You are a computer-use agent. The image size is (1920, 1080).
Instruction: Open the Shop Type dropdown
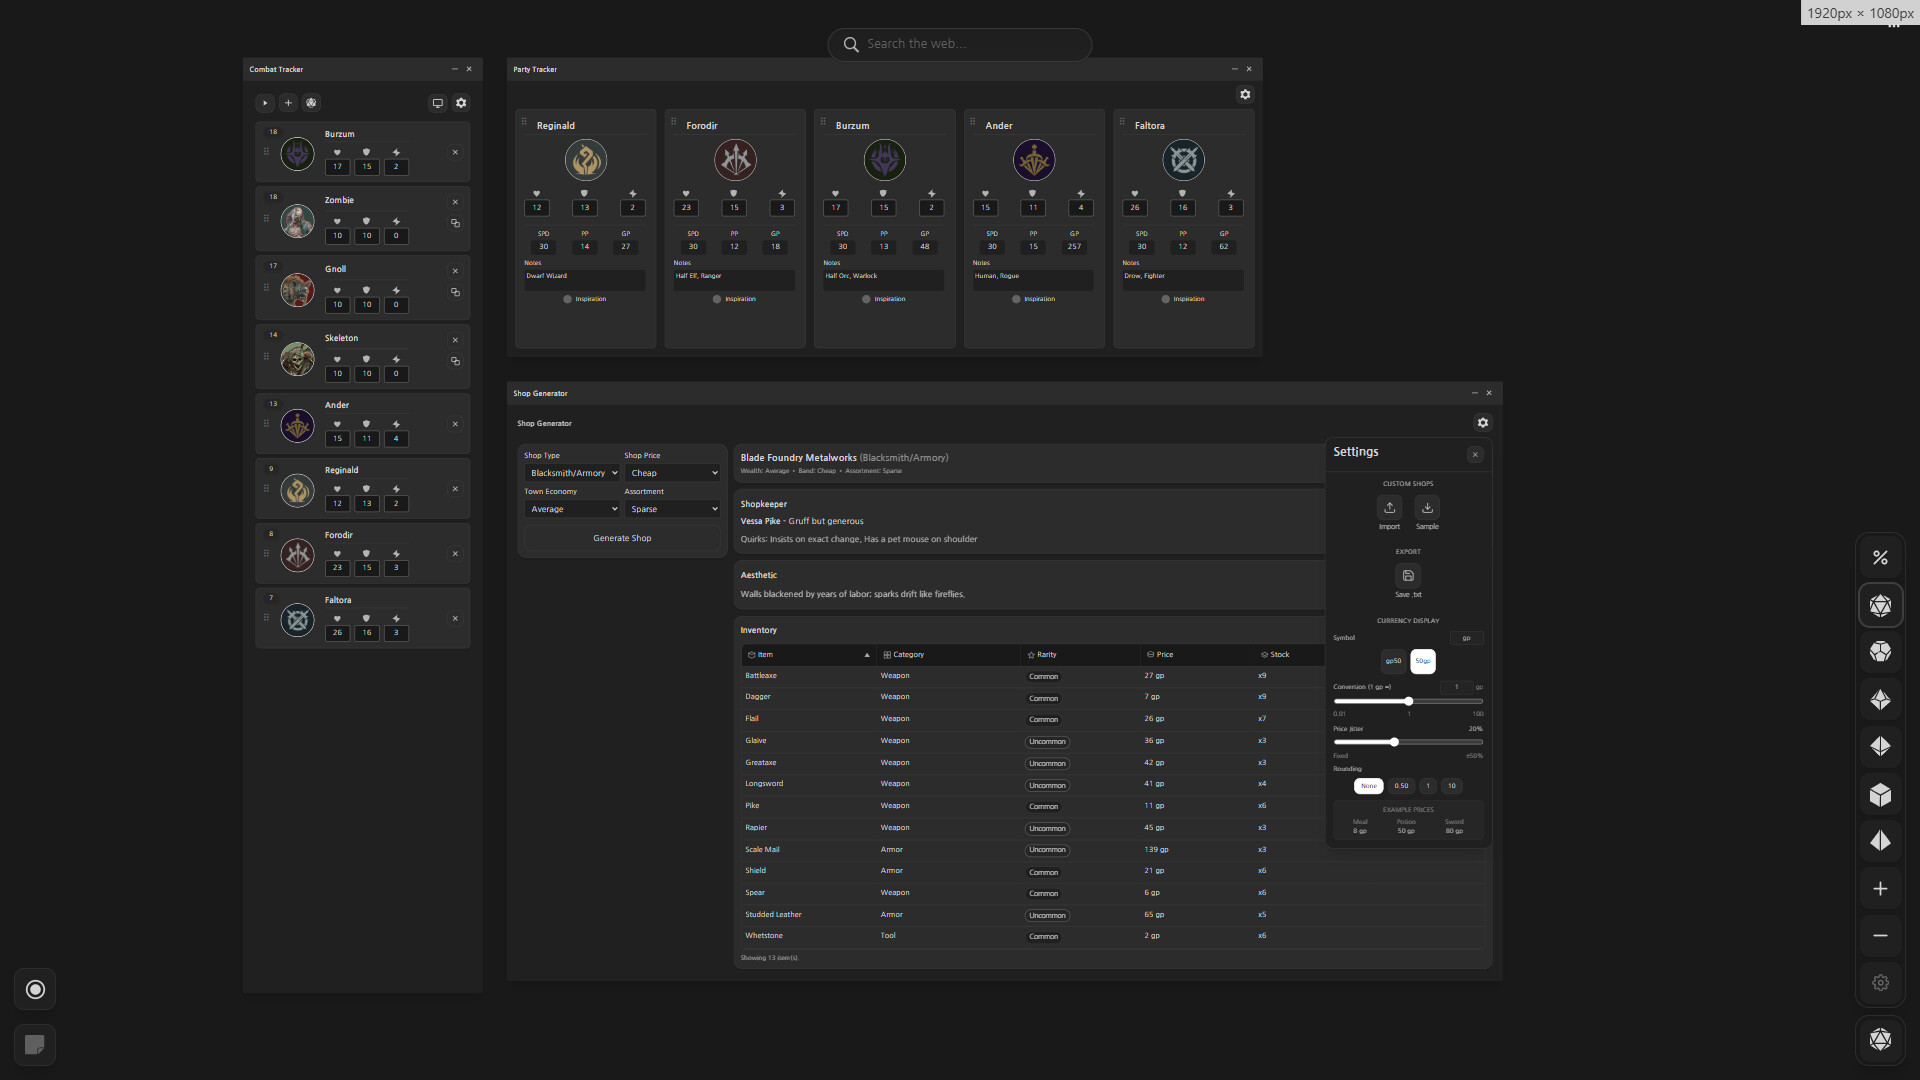573,473
